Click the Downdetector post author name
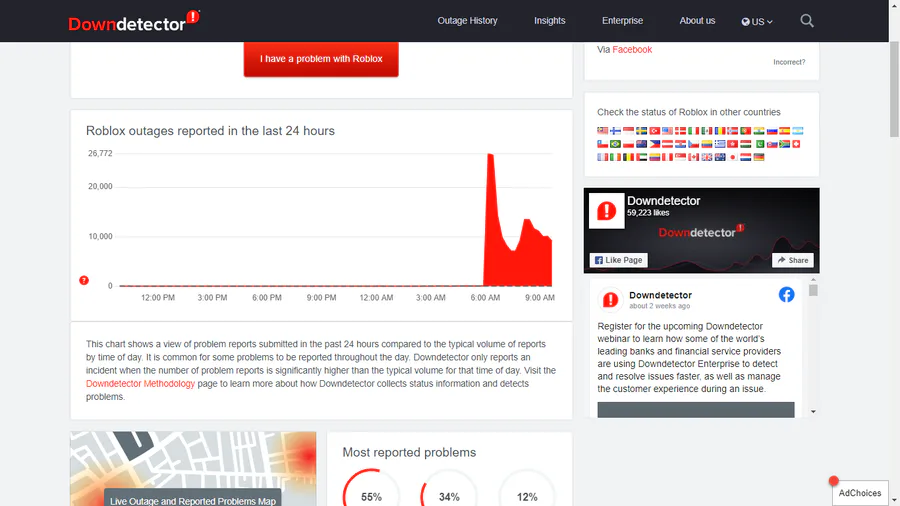This screenshot has width=900, height=506. pos(660,295)
